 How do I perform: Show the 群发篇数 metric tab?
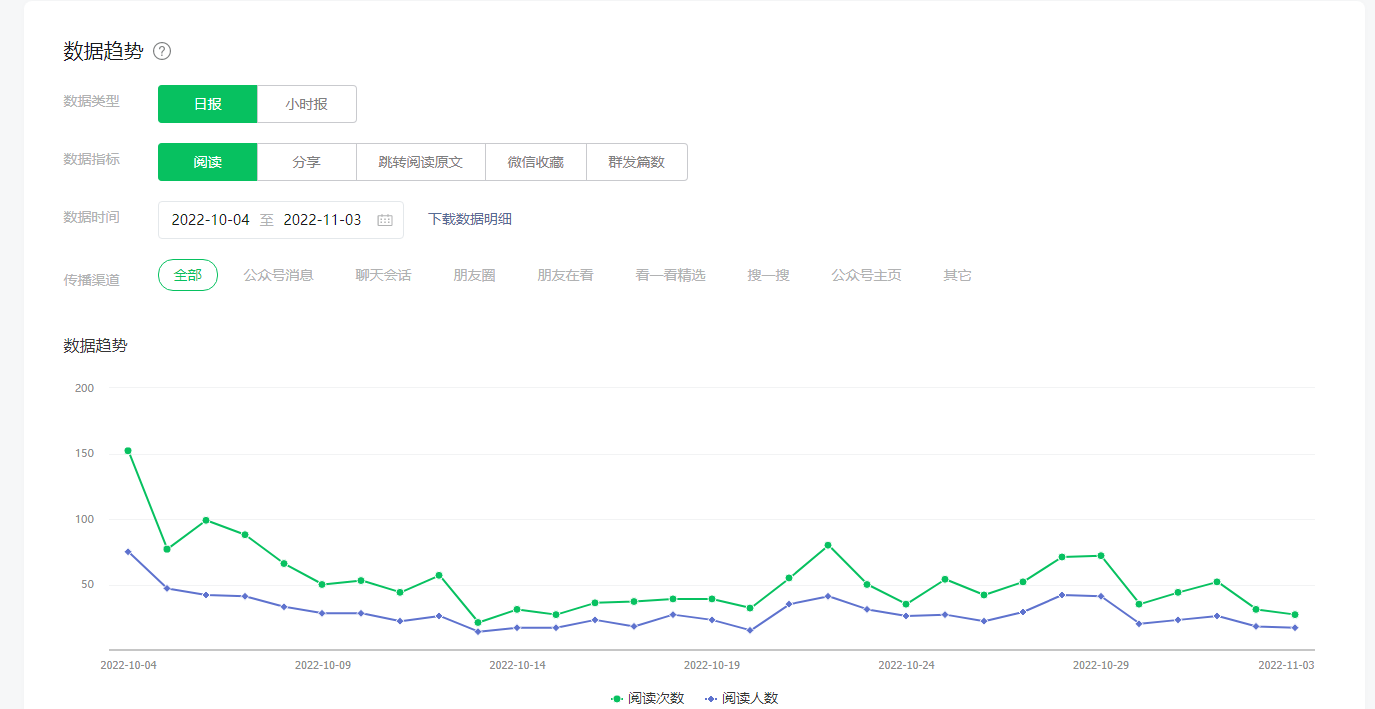[x=637, y=162]
